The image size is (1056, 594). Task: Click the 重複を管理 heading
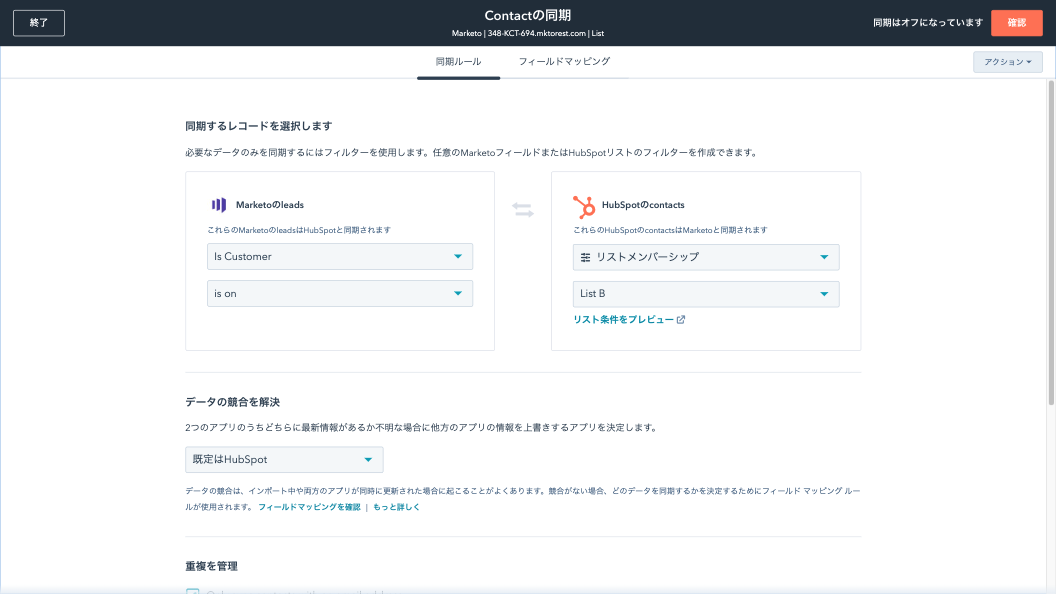click(x=211, y=566)
